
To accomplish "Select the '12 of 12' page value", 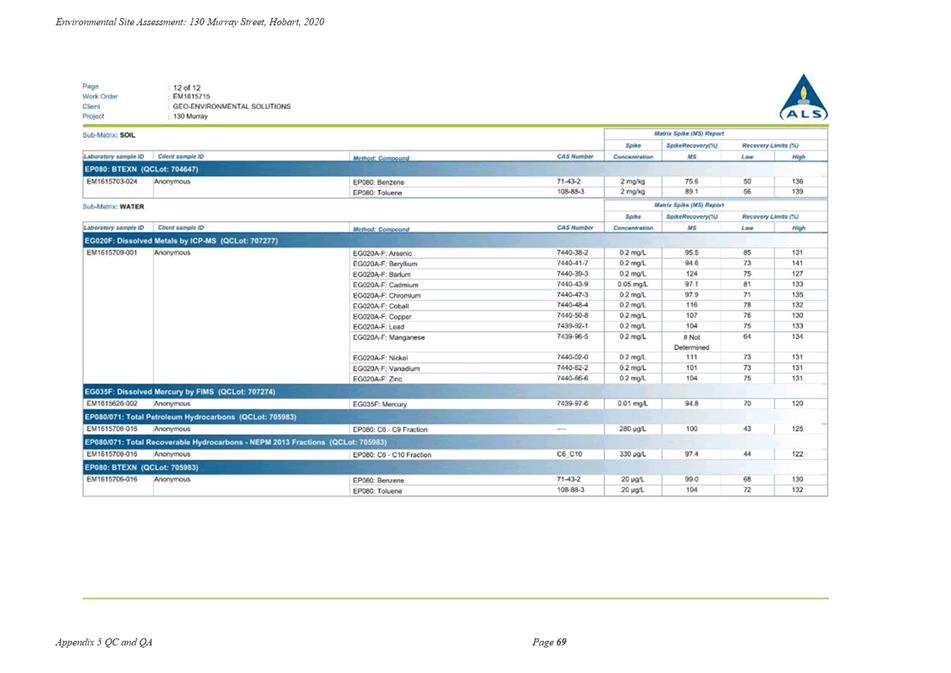I will [x=187, y=87].
